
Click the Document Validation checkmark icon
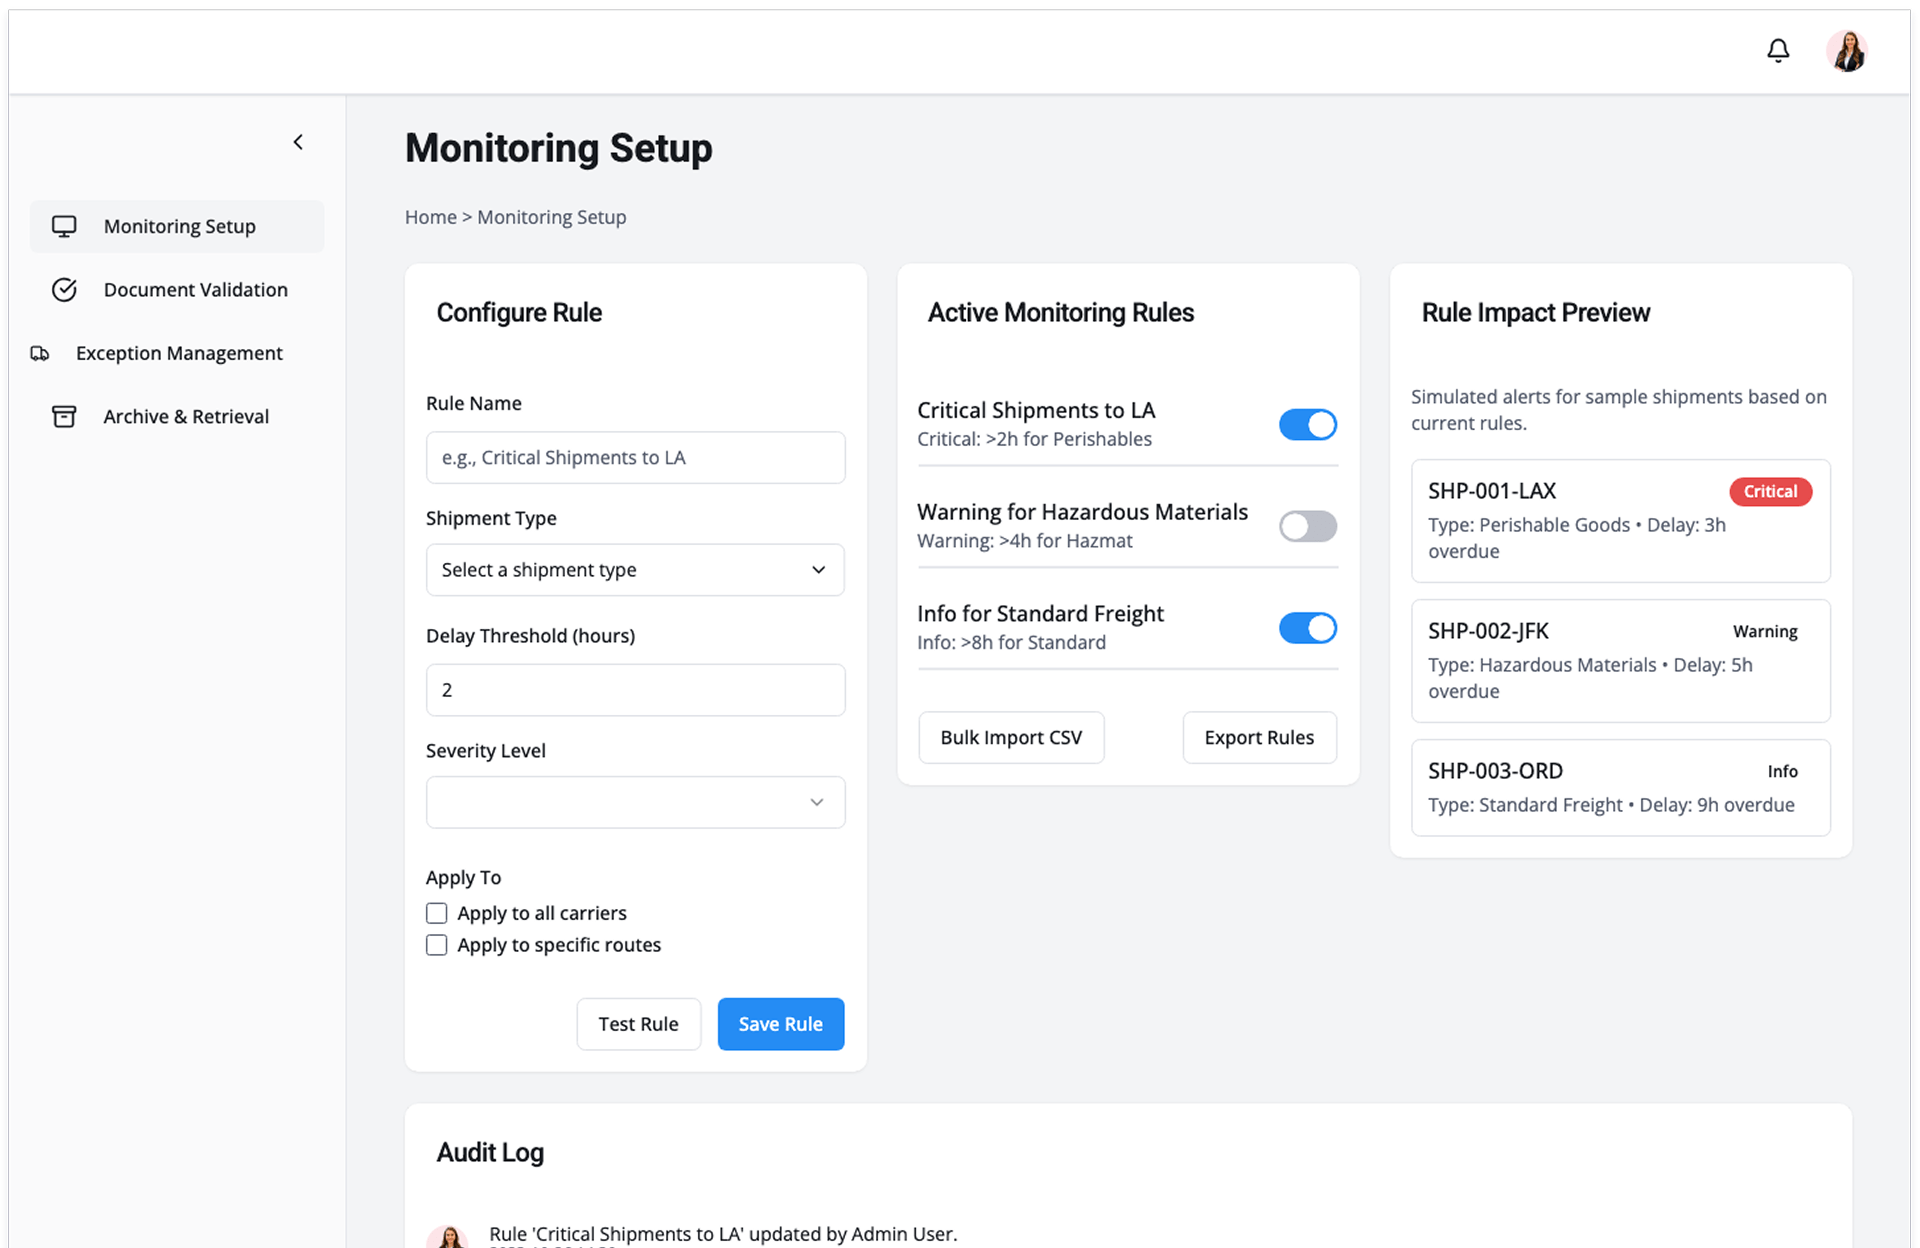[x=64, y=290]
